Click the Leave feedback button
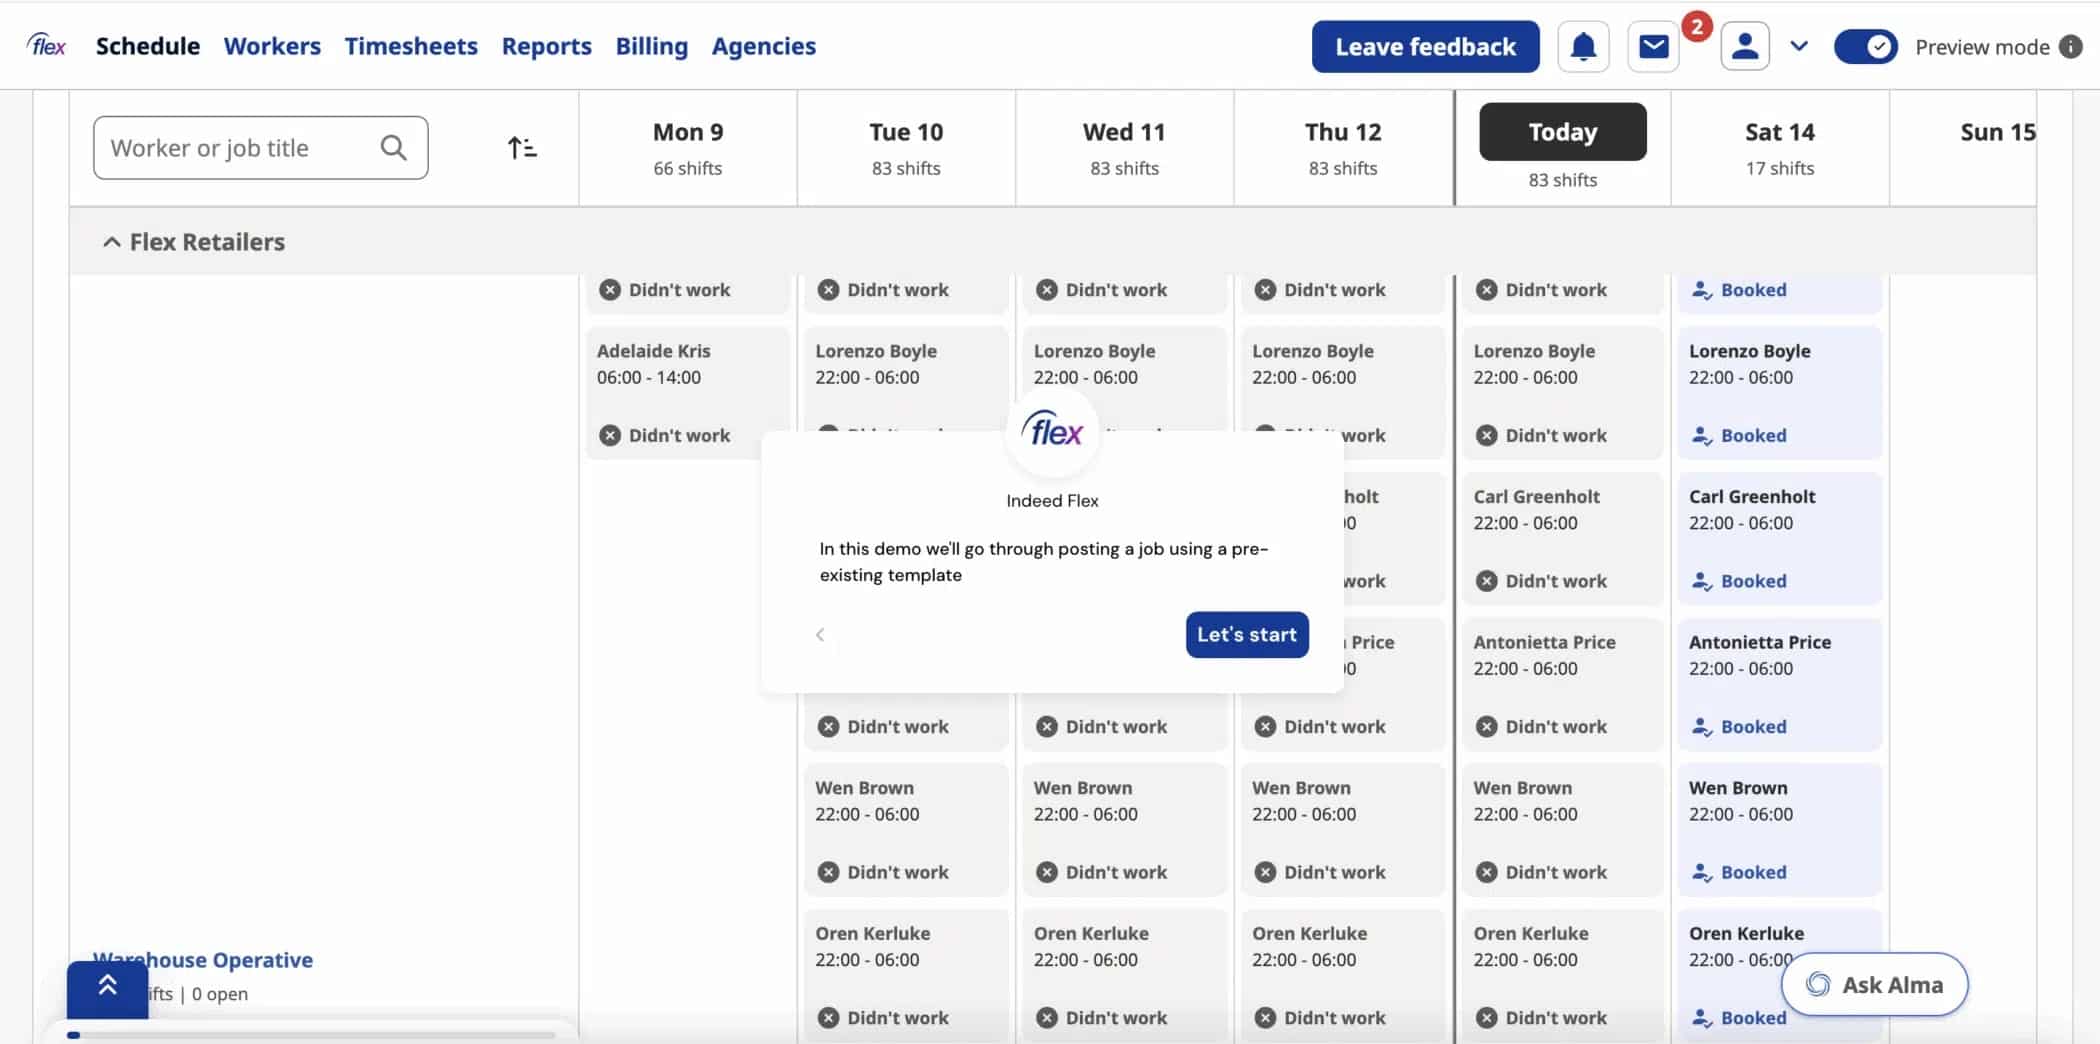2100x1044 pixels. 1425,47
